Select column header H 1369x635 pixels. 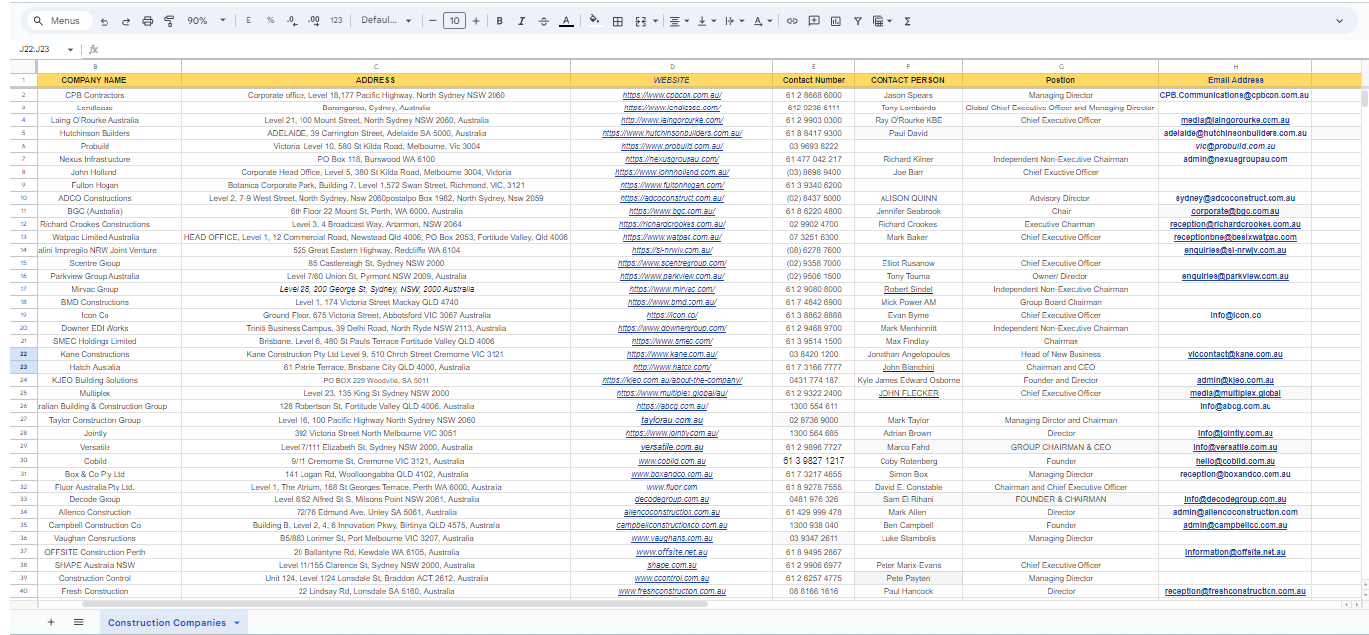1235,66
